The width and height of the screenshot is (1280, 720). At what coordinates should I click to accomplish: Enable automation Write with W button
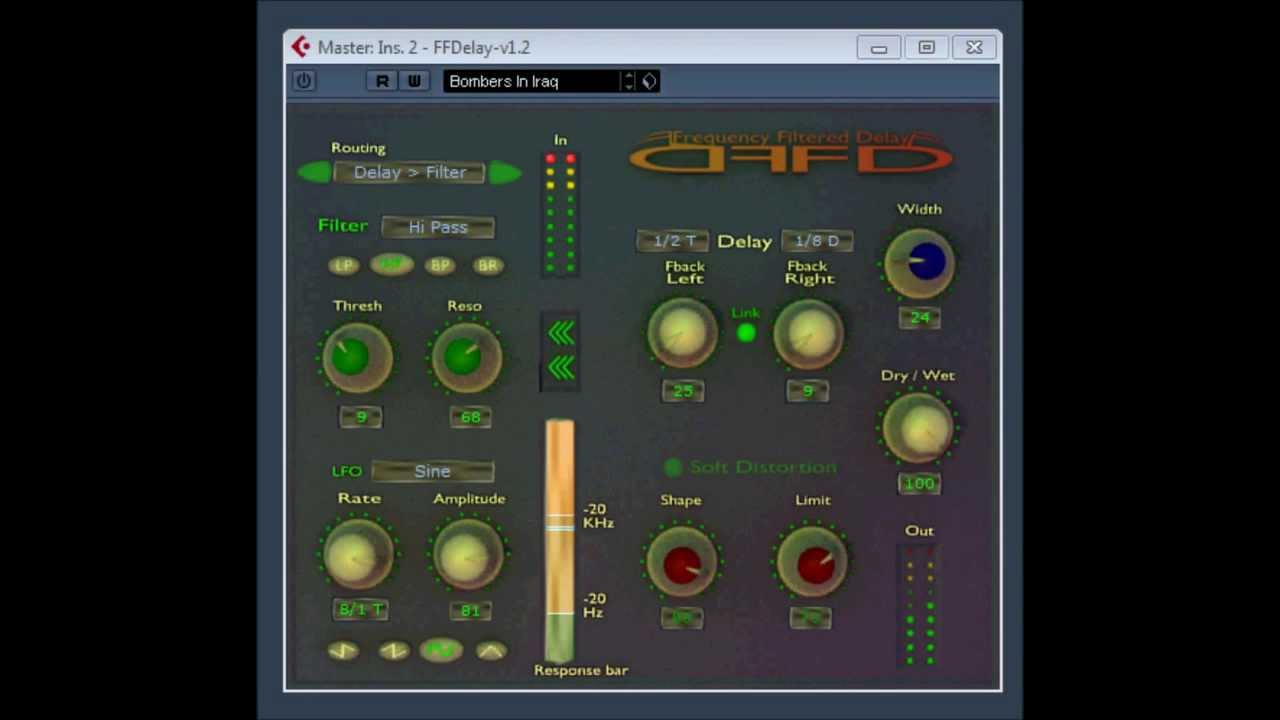point(413,81)
